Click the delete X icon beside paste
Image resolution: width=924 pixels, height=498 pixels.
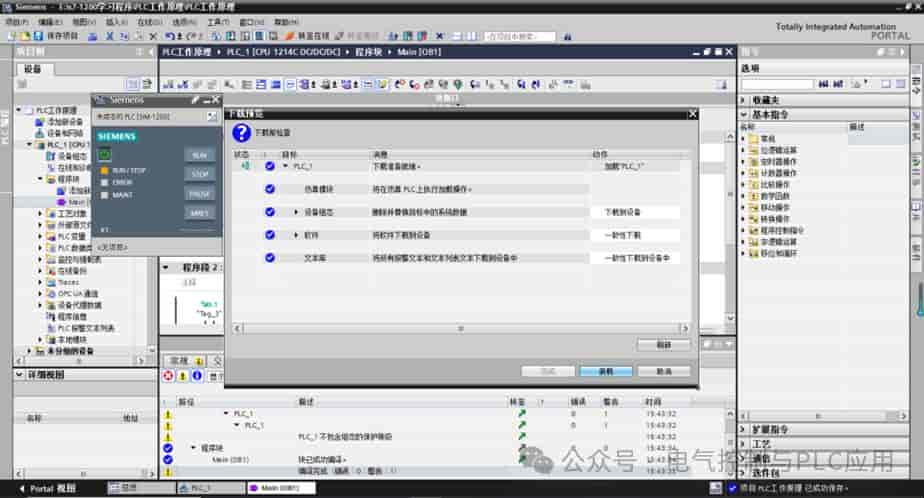pyautogui.click(x=153, y=37)
